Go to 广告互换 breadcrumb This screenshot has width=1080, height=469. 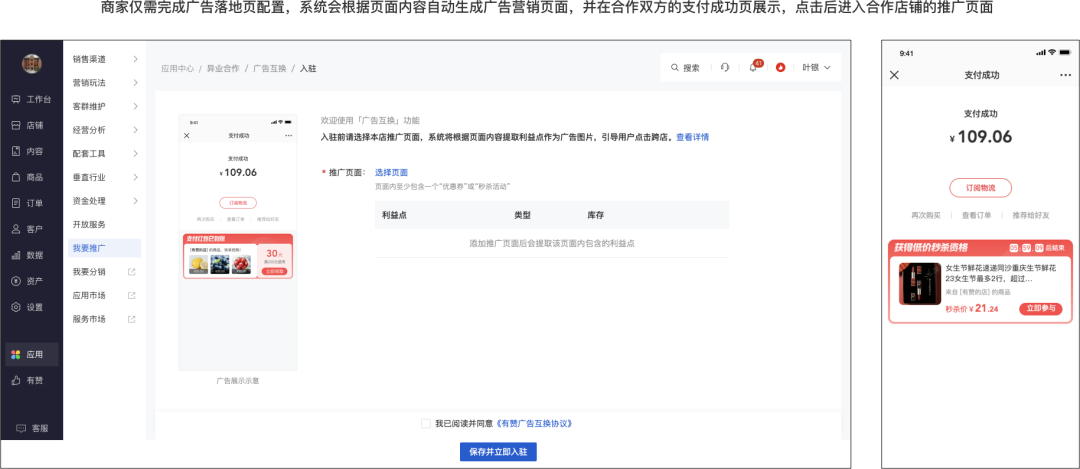click(x=269, y=68)
